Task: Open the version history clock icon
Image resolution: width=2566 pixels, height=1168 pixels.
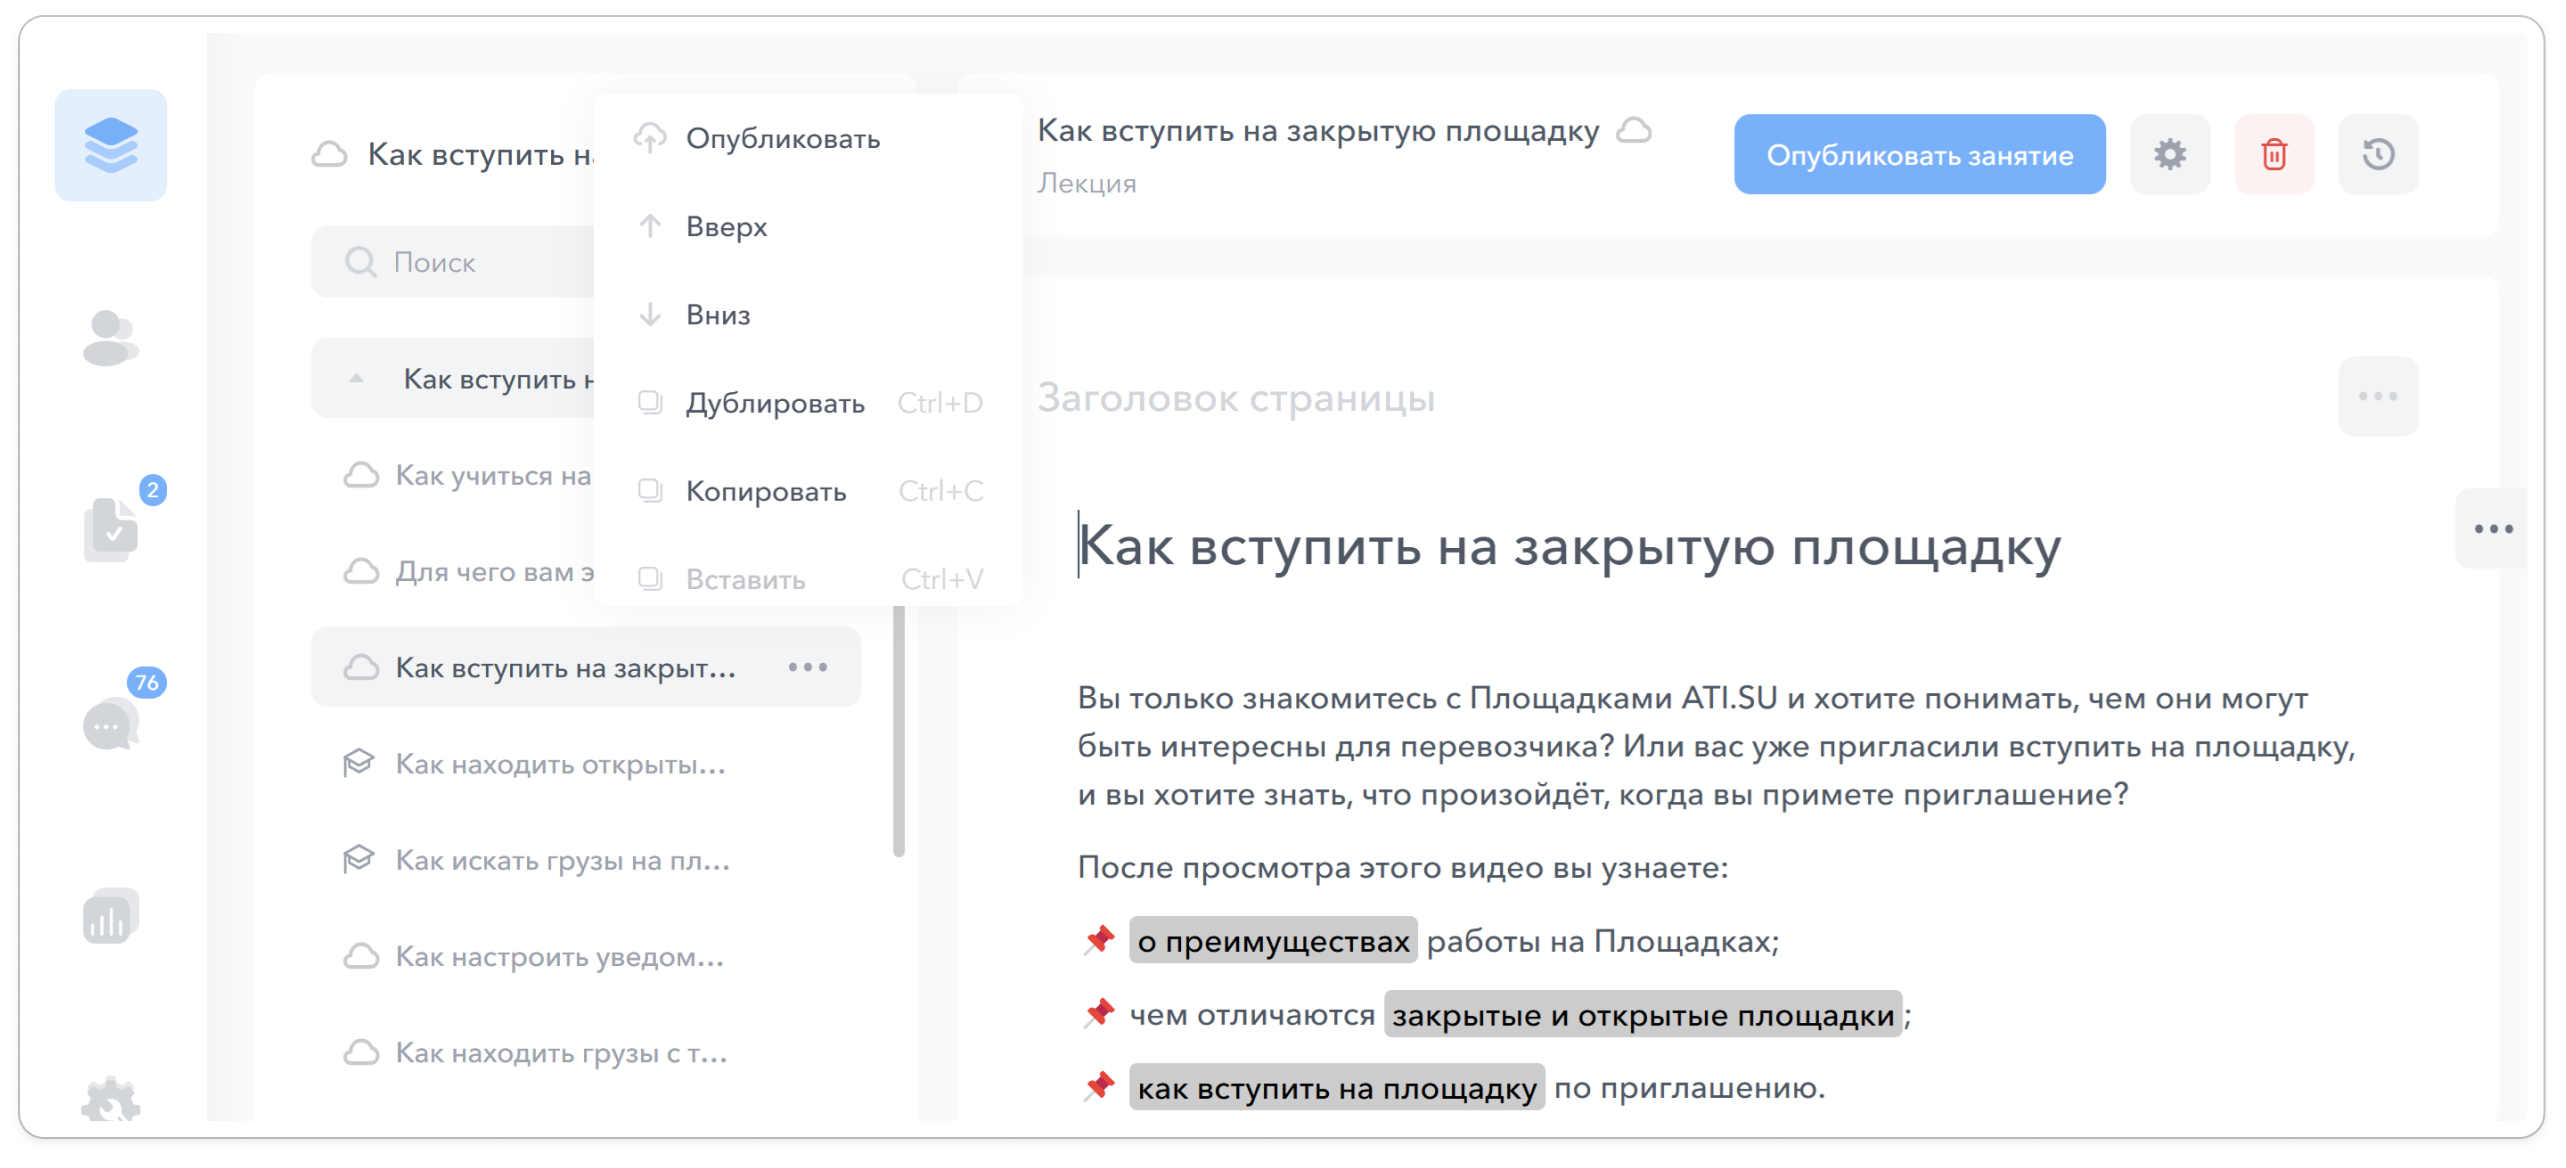Action: click(2377, 154)
